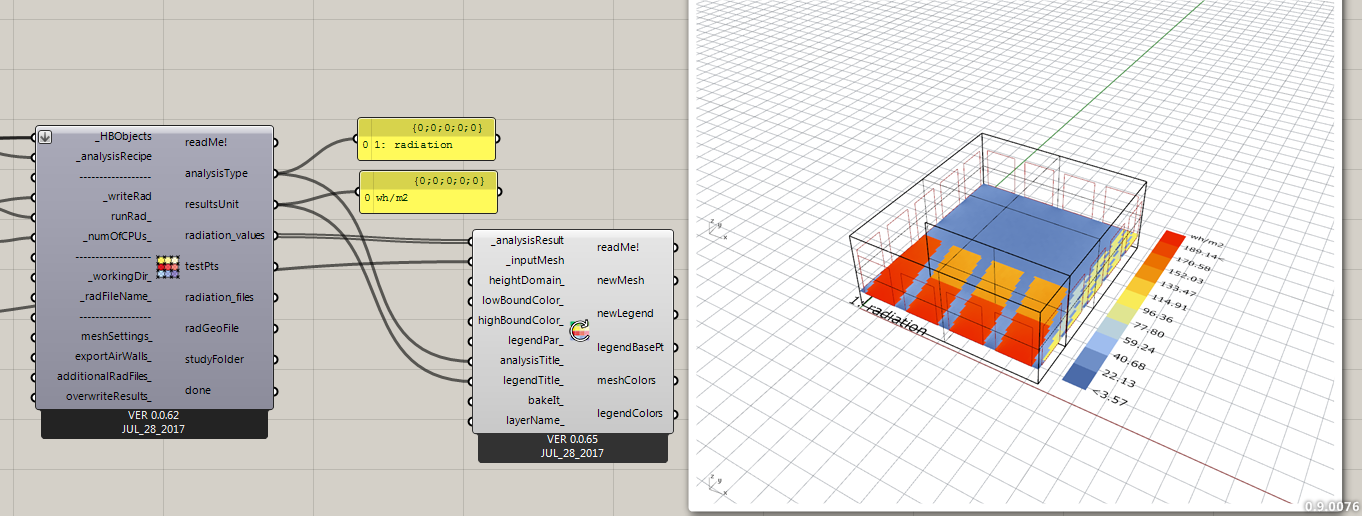This screenshot has height=516, width=1362.
Task: Click the lowBoundColor_ input
Action: pyautogui.click(x=523, y=300)
